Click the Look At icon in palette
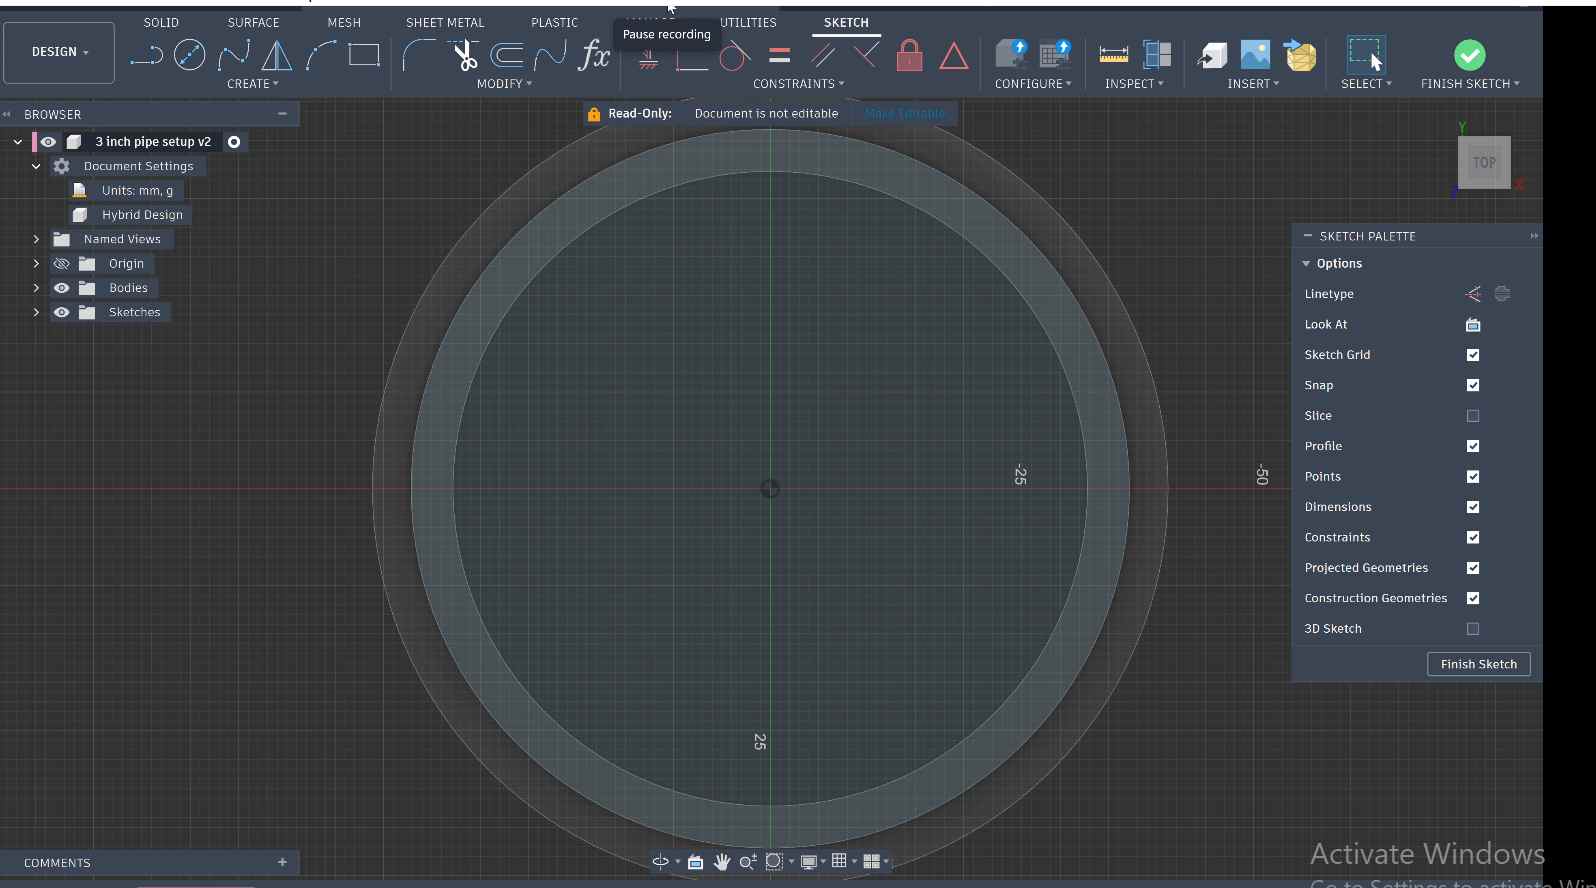This screenshot has height=888, width=1596. click(x=1472, y=325)
